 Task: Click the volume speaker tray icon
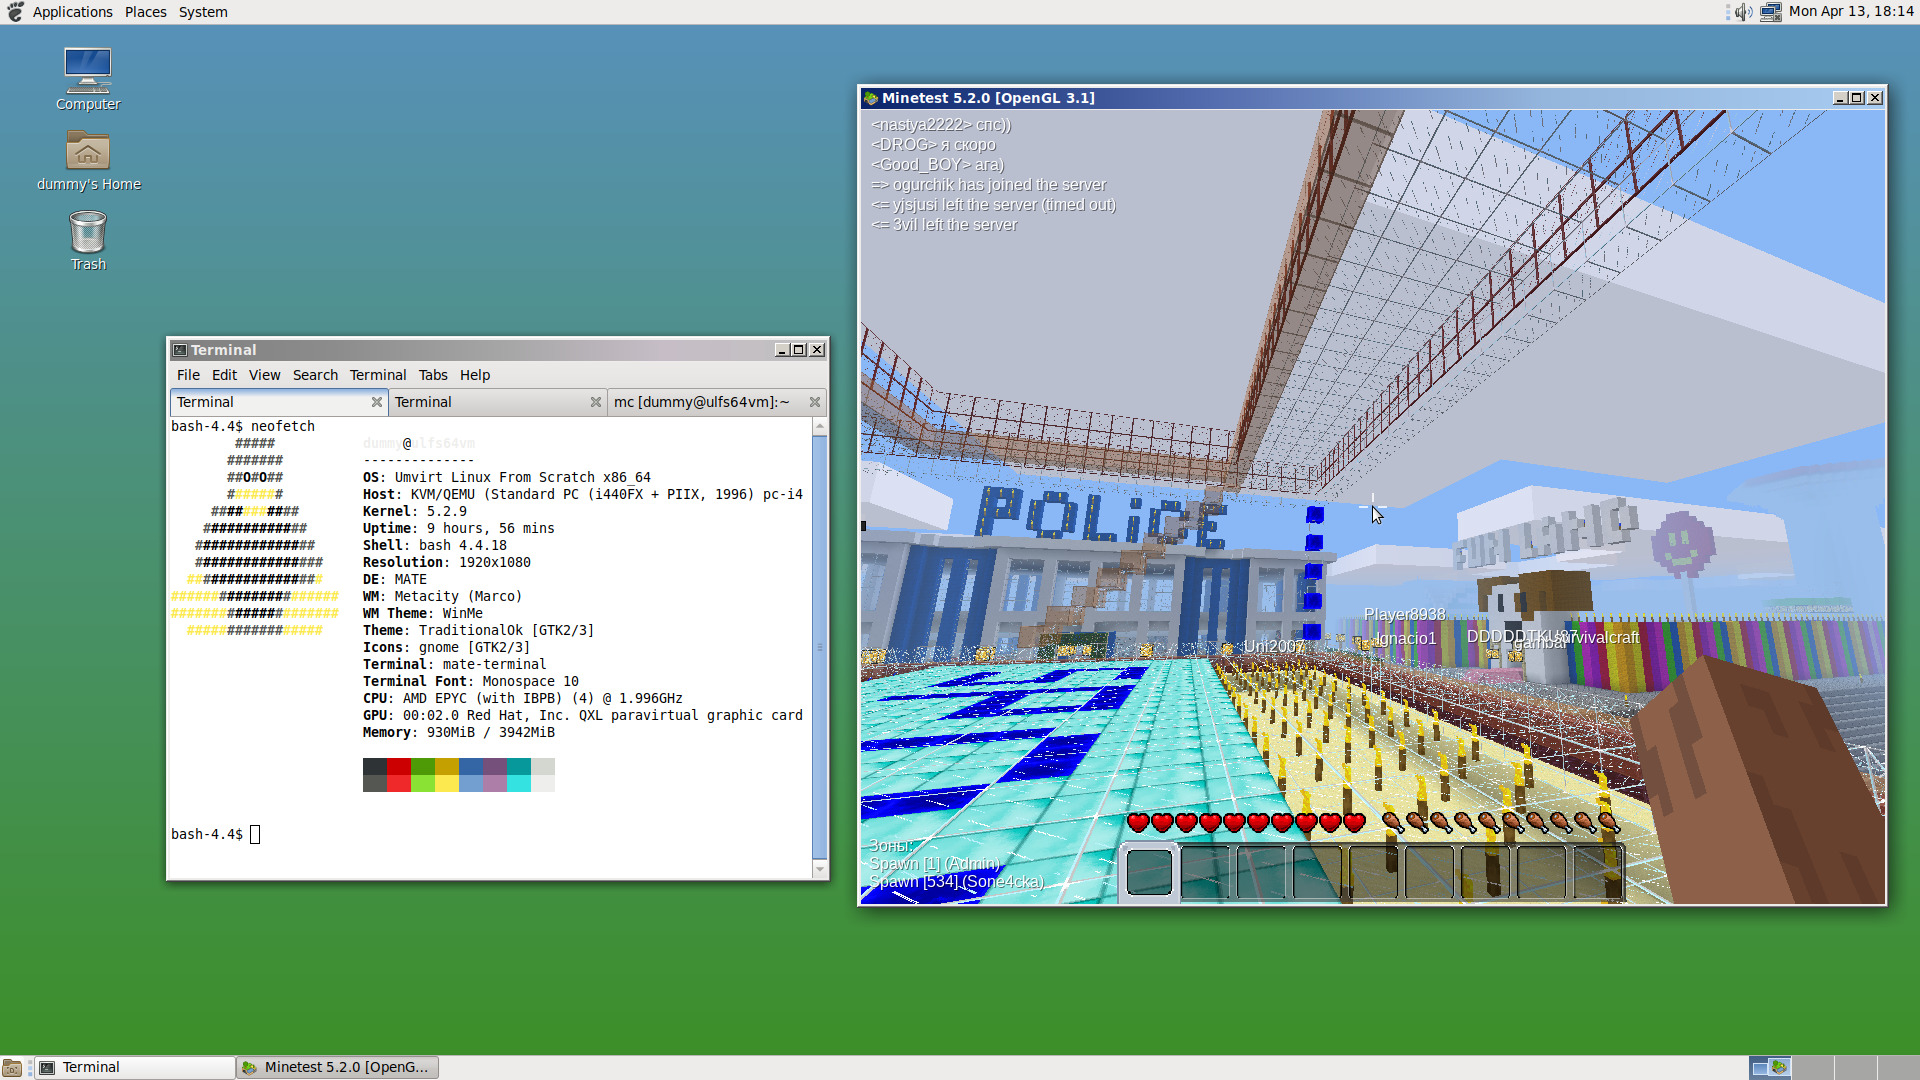pyautogui.click(x=1743, y=12)
